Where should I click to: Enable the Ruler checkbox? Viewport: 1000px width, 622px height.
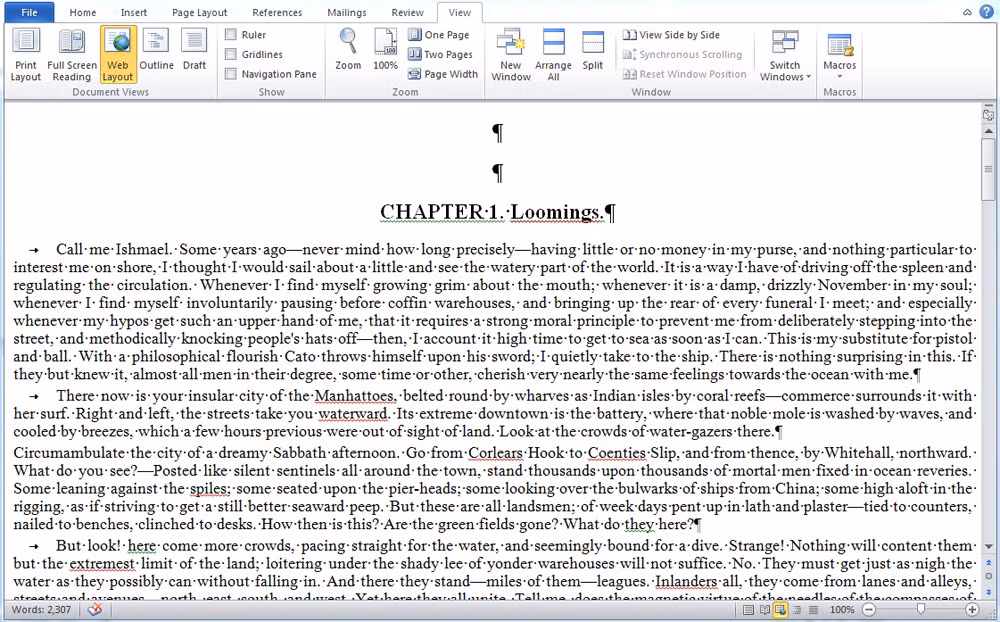point(231,35)
